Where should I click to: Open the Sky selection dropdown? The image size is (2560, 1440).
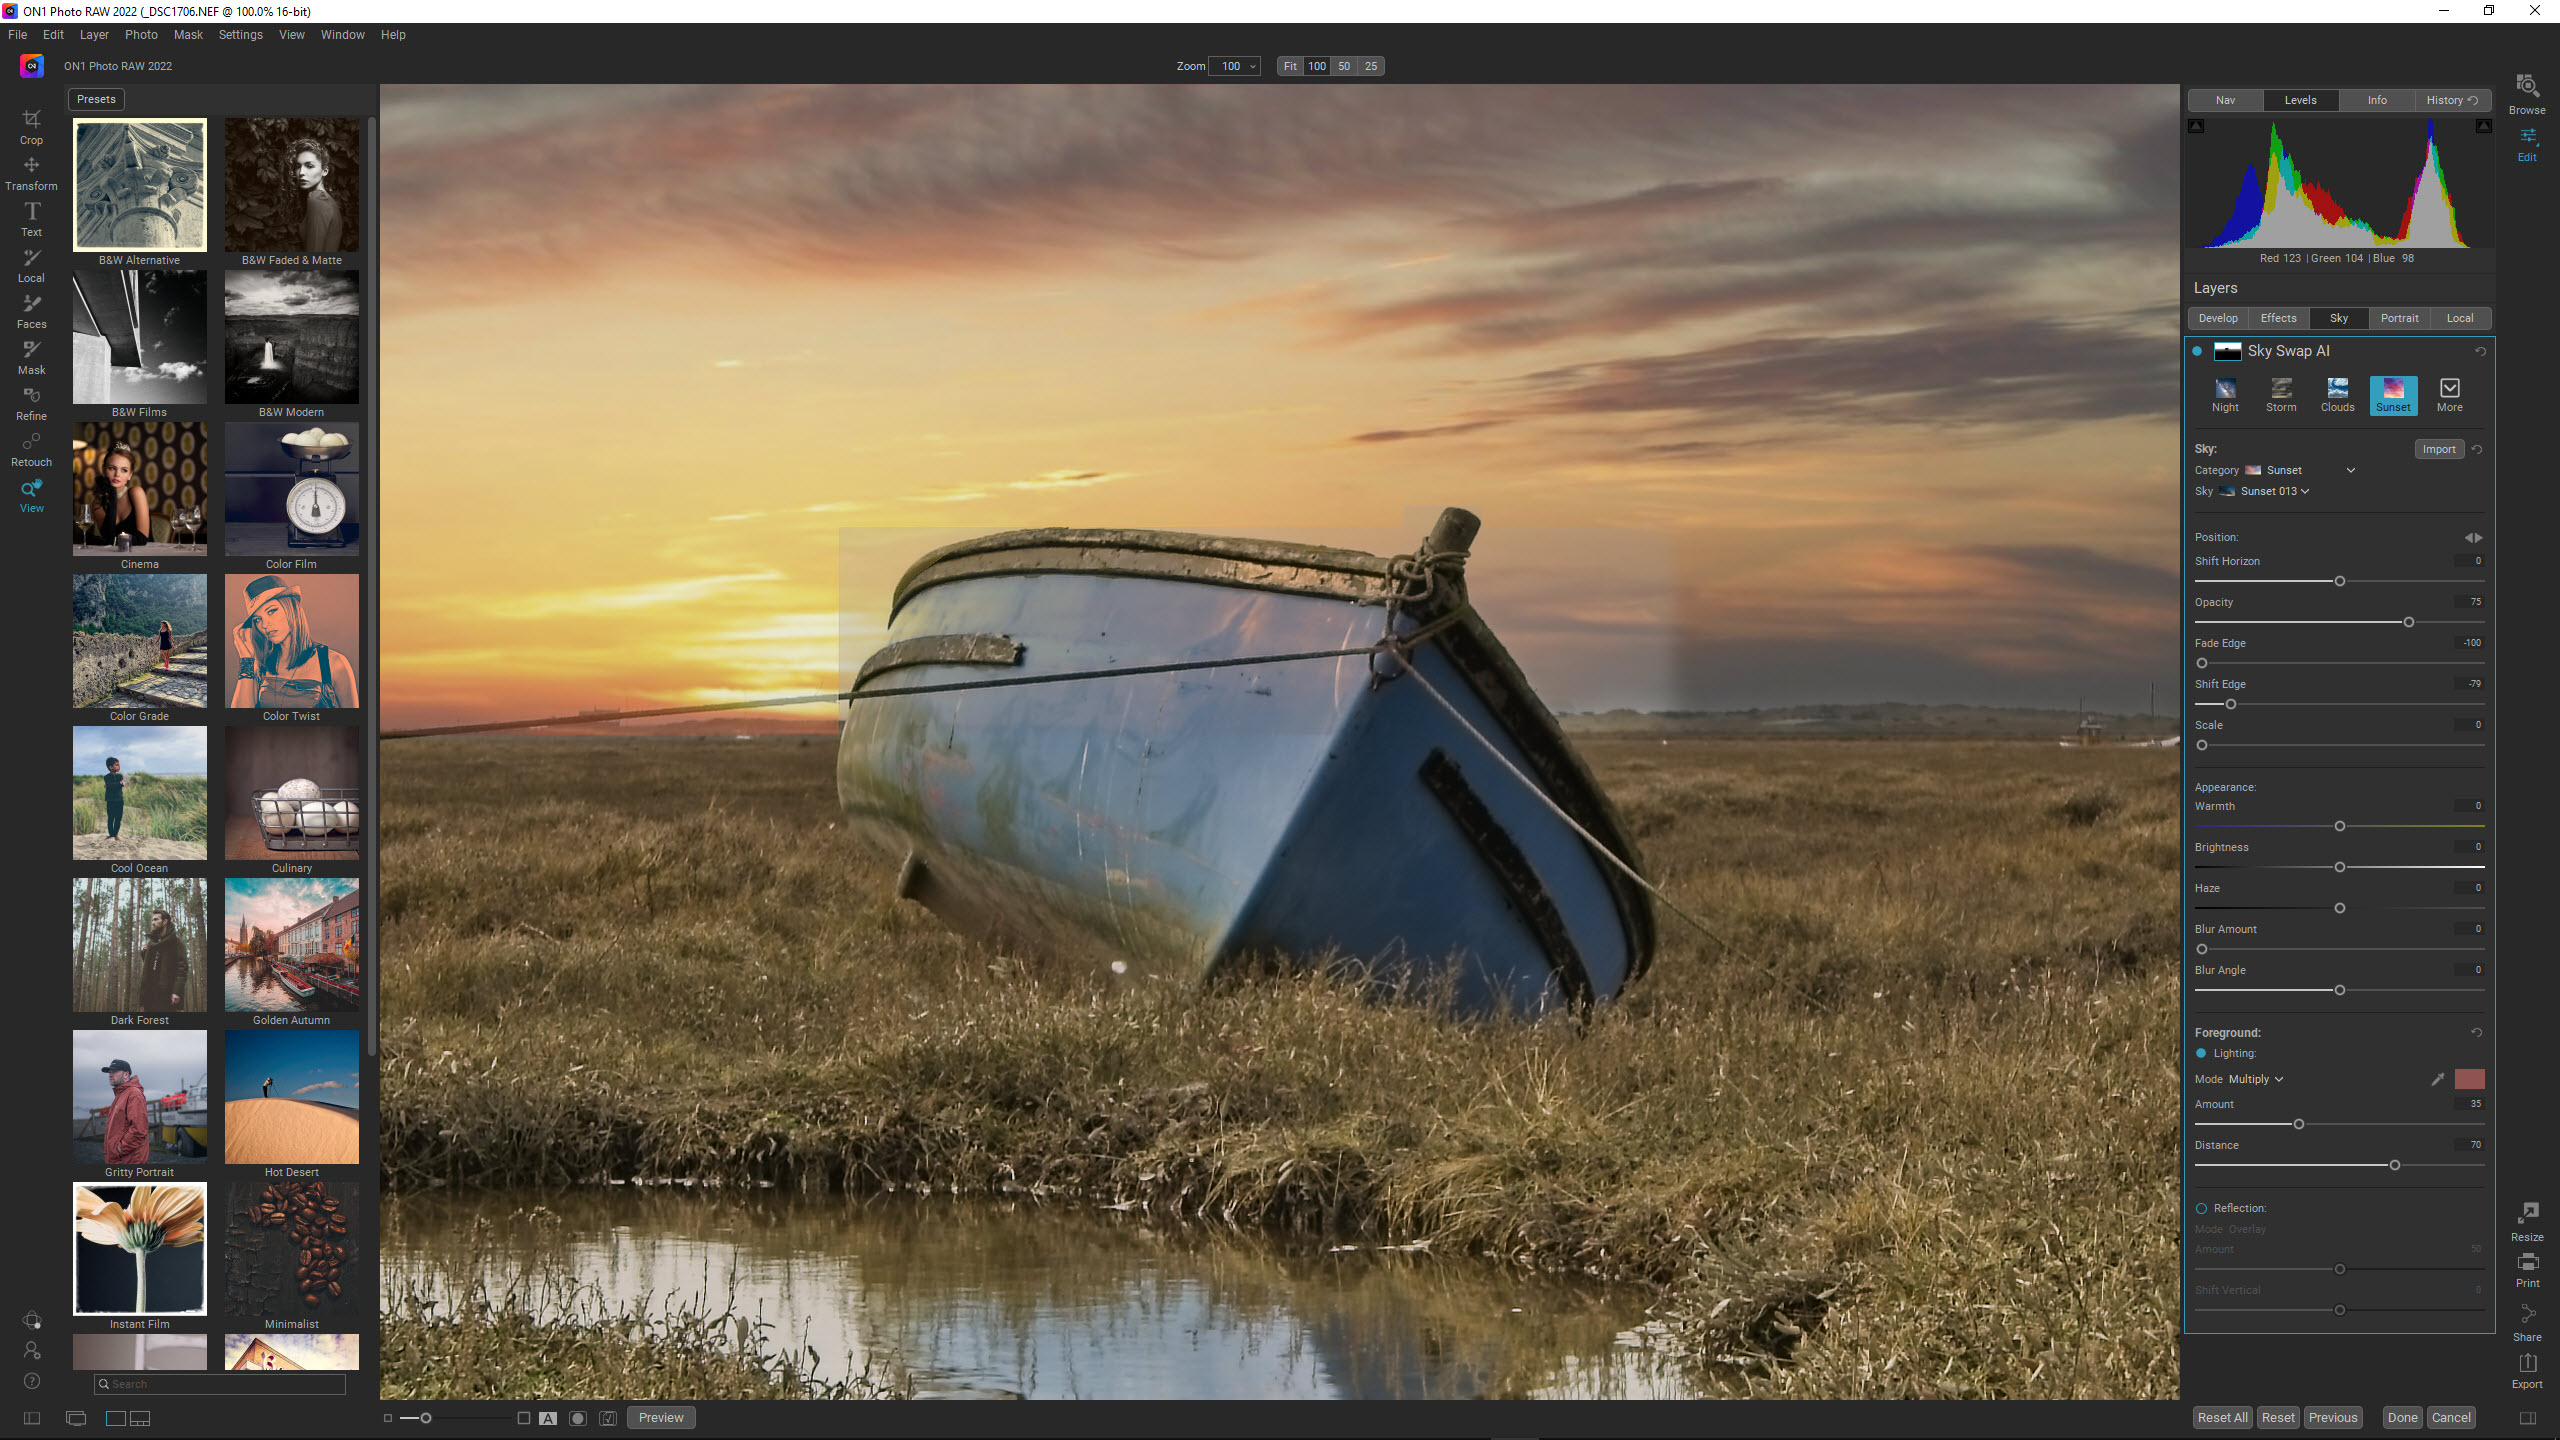[2270, 491]
